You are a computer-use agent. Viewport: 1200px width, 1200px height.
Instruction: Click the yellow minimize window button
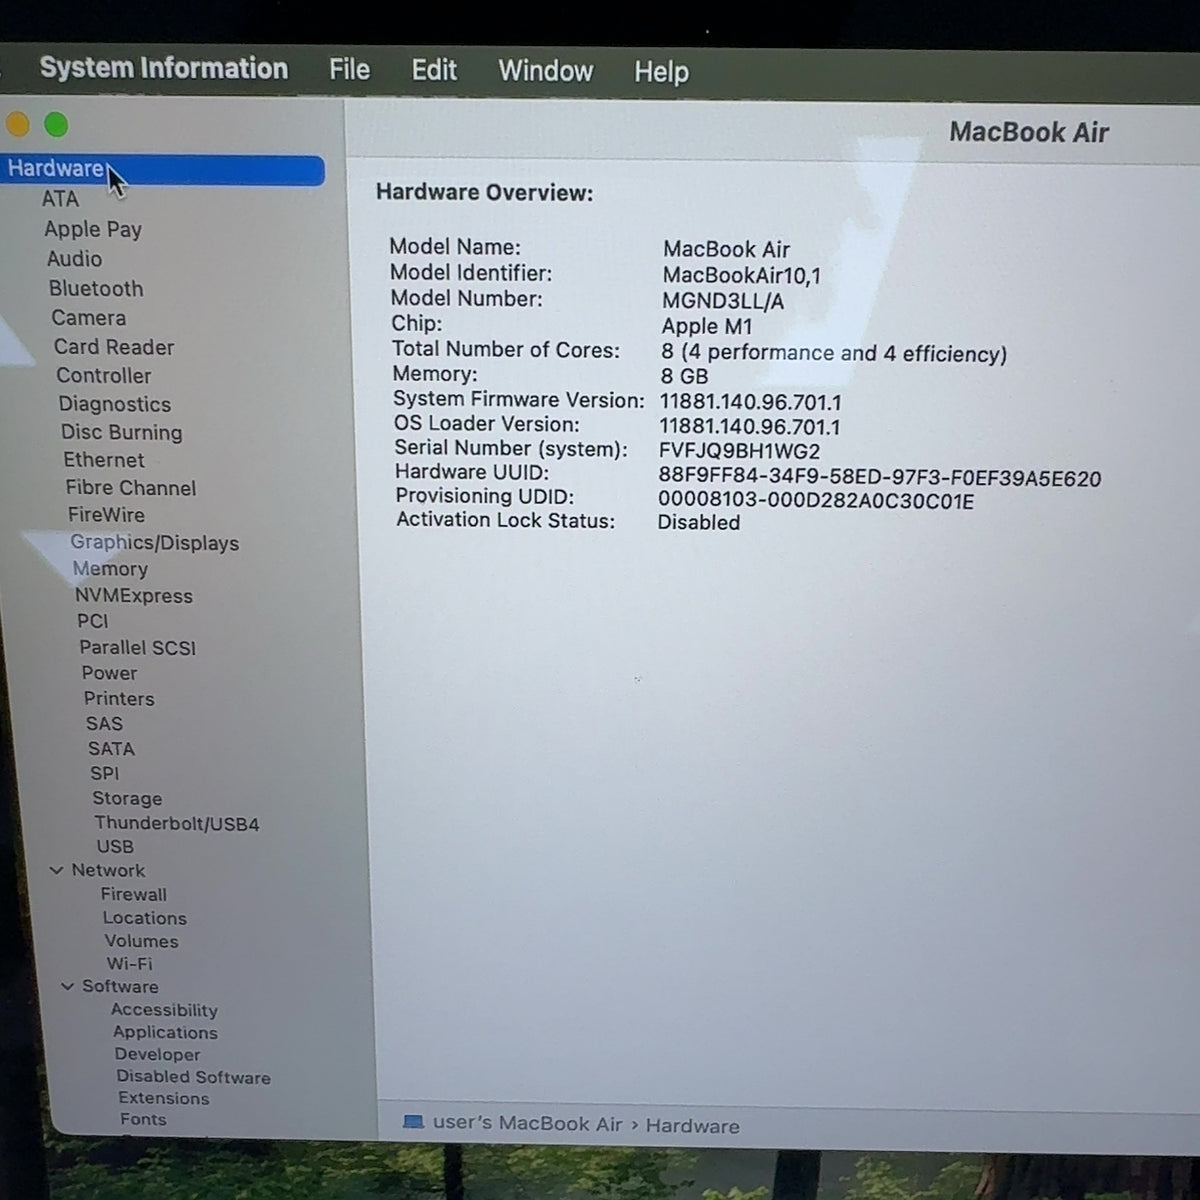coord(17,124)
